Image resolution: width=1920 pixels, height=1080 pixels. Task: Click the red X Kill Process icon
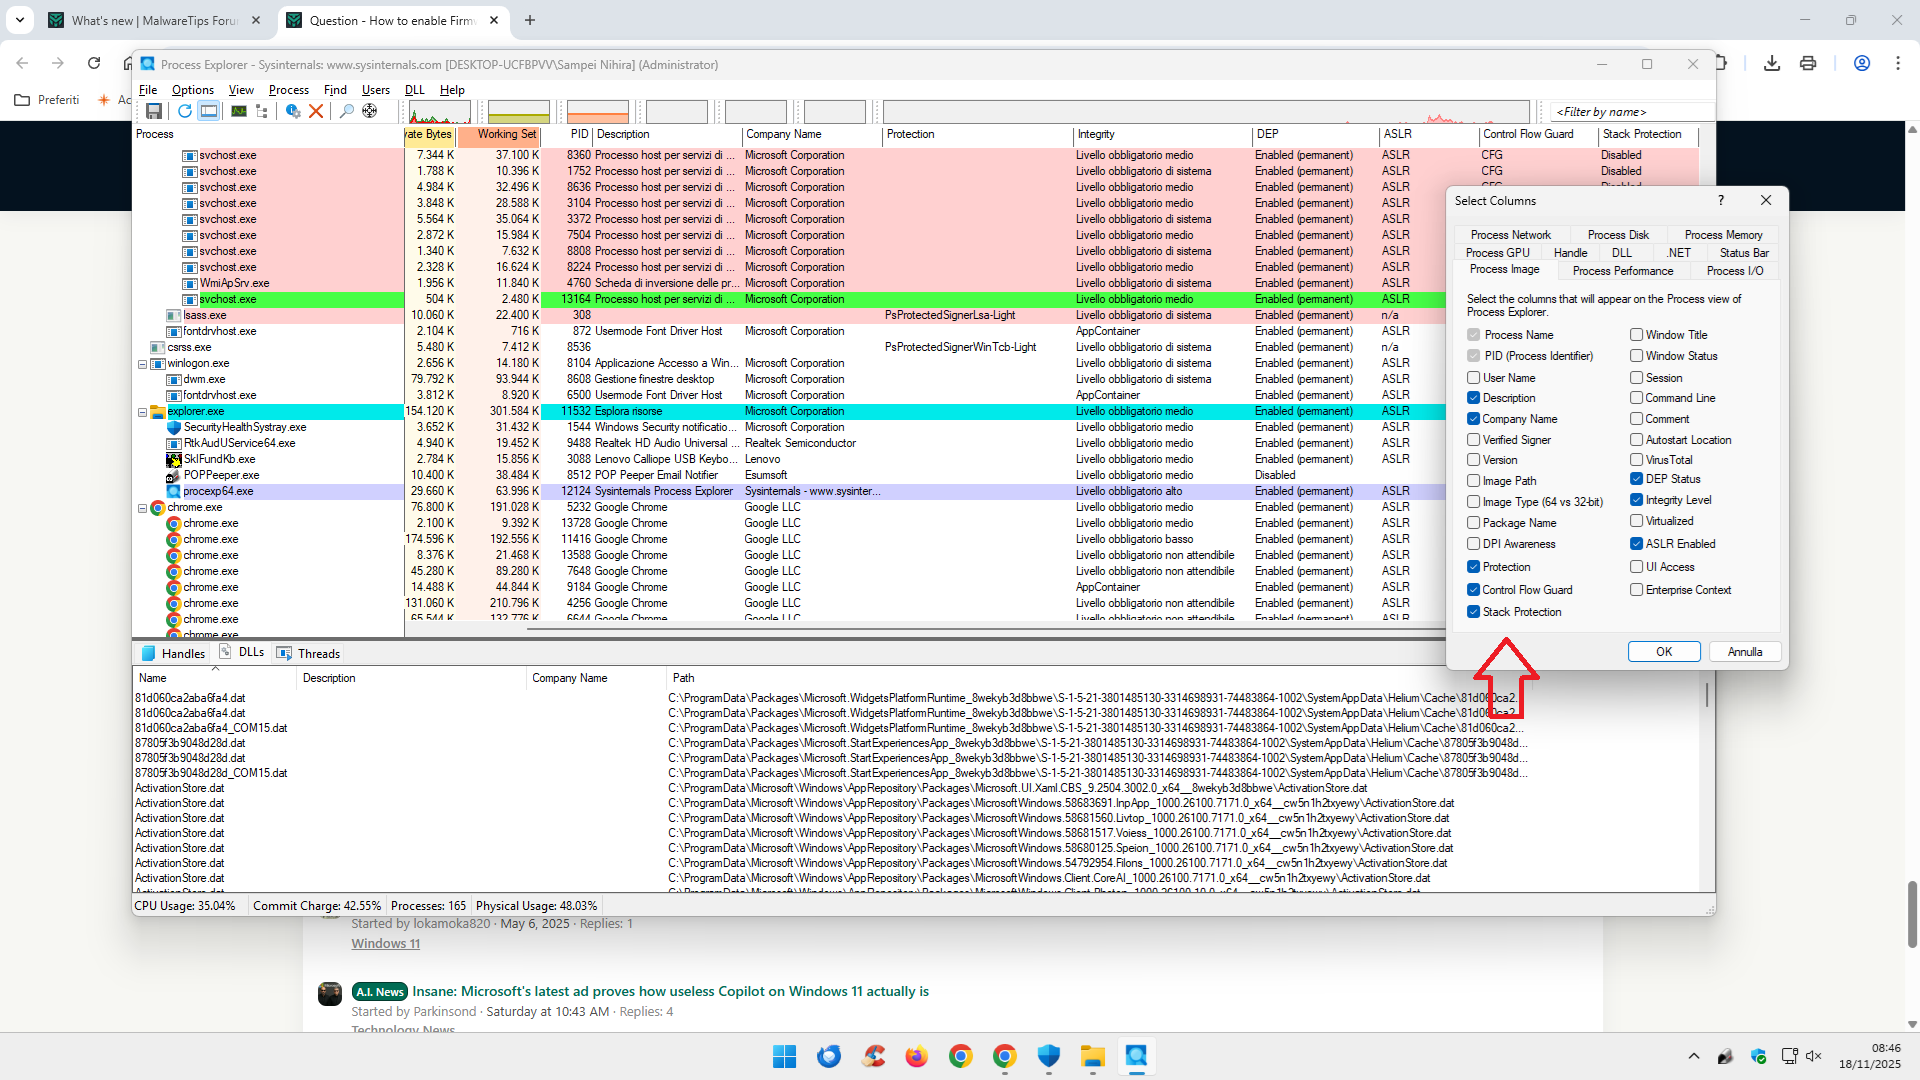pos(316,111)
